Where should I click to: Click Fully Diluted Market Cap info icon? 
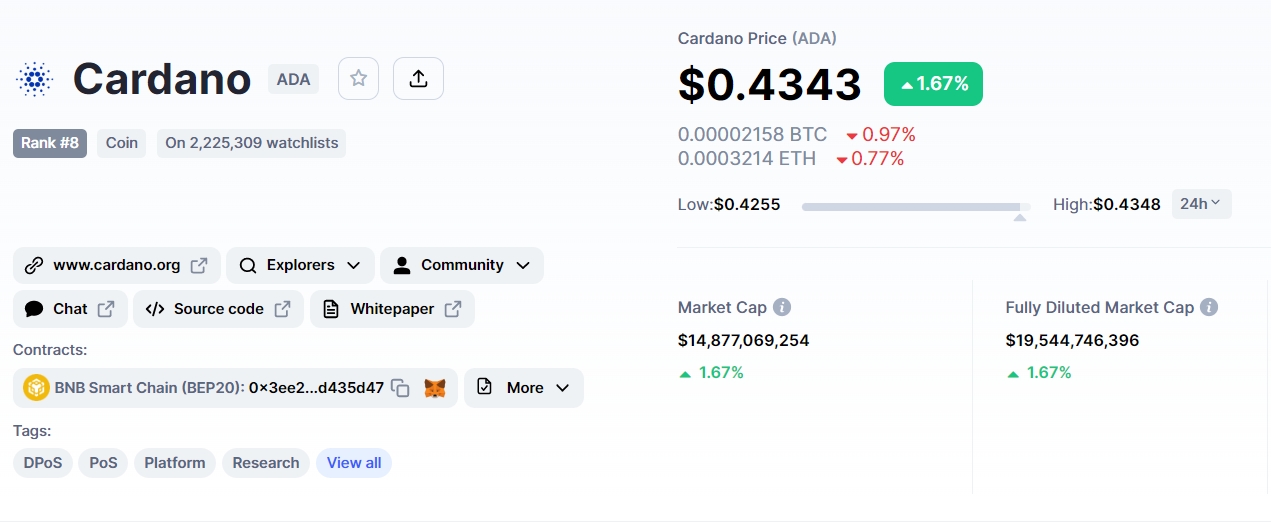coord(1209,308)
